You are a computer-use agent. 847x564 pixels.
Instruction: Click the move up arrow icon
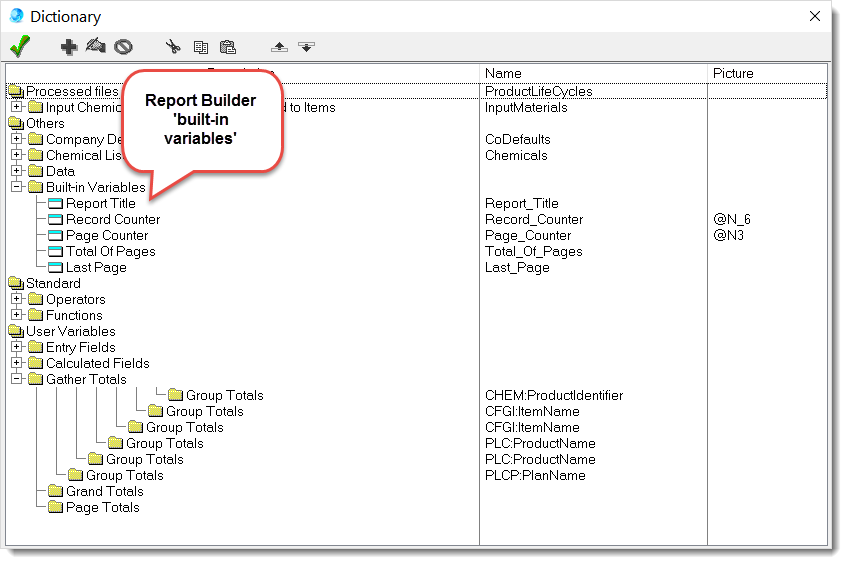click(279, 47)
